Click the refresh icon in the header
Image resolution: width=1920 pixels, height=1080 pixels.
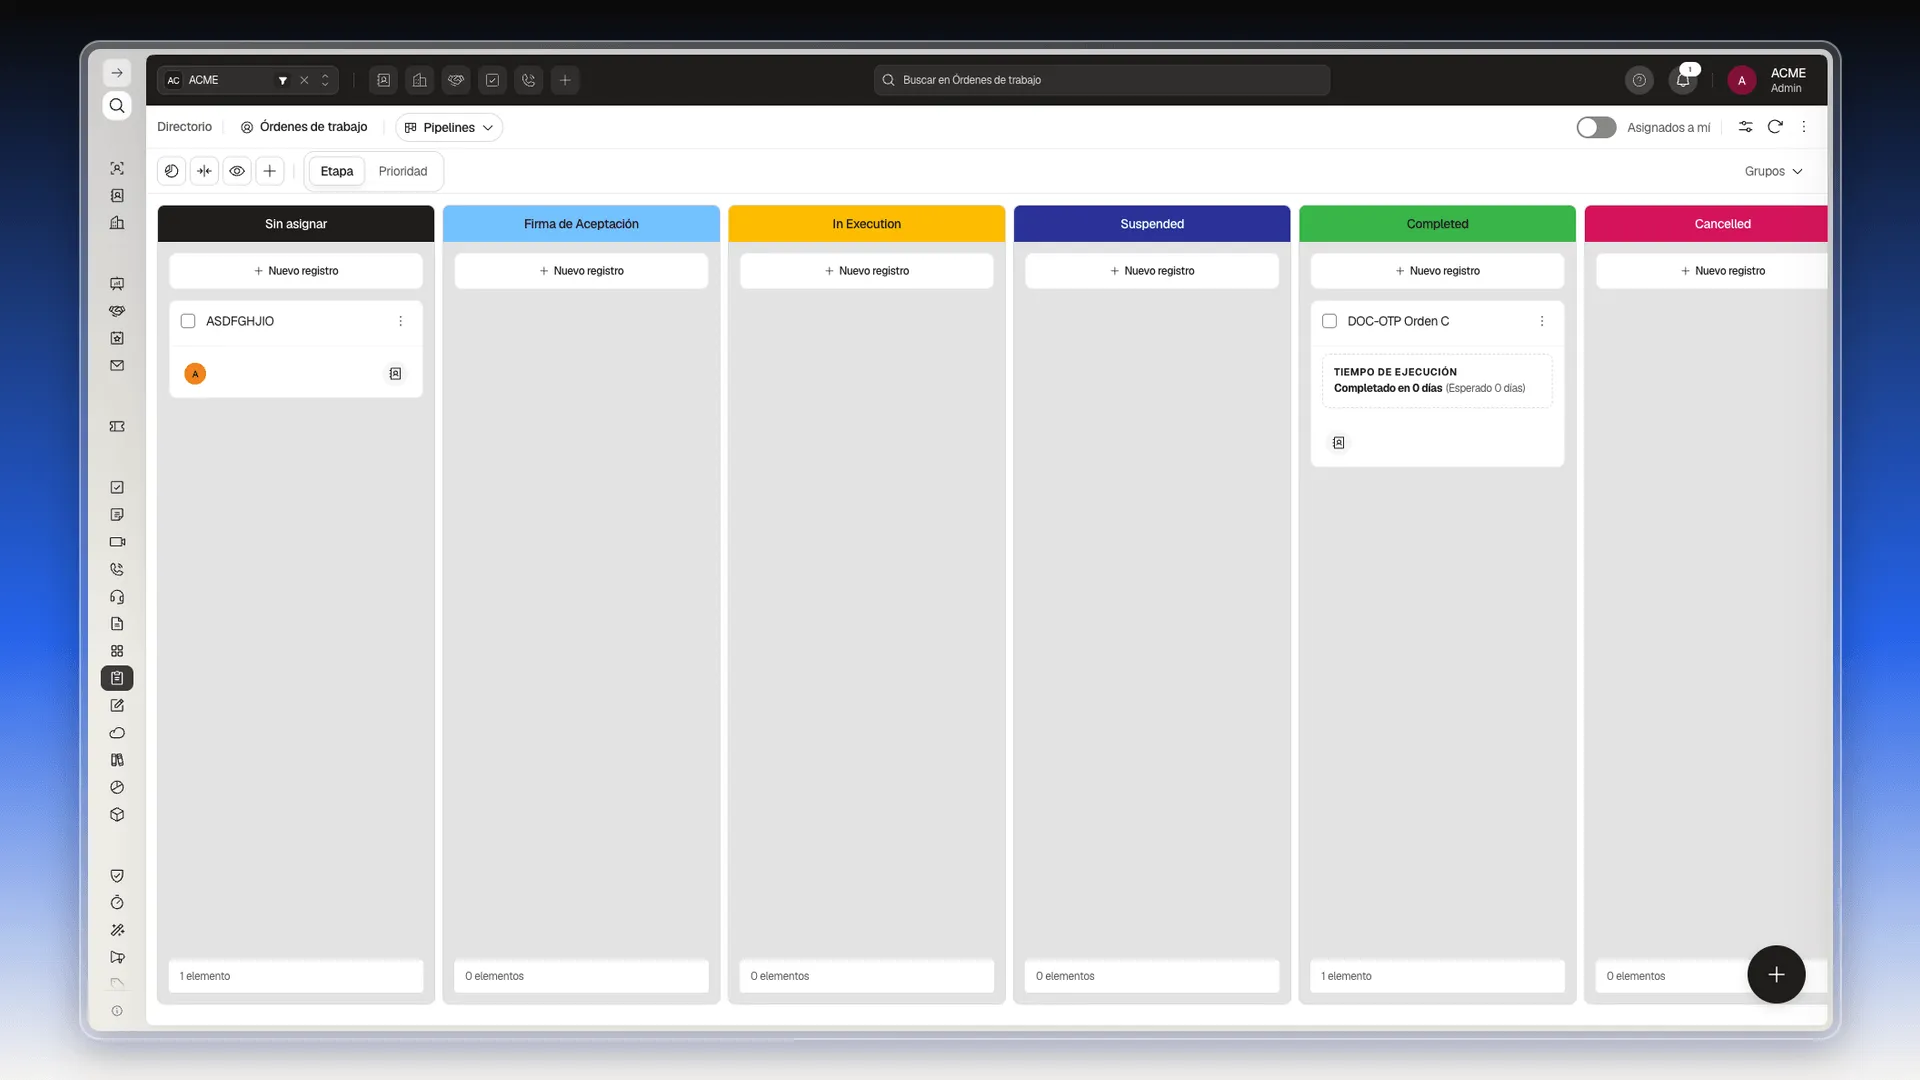(x=1775, y=127)
